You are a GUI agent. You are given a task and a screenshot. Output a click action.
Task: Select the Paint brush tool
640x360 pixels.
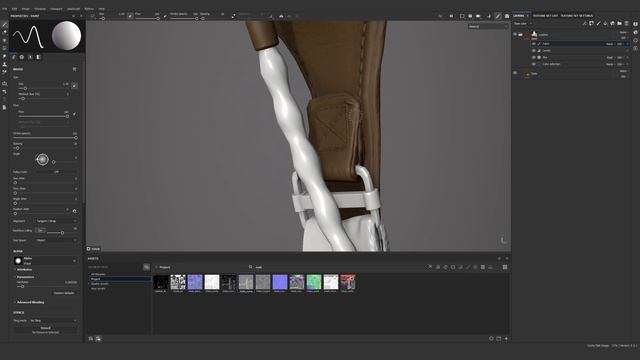[x=4, y=24]
